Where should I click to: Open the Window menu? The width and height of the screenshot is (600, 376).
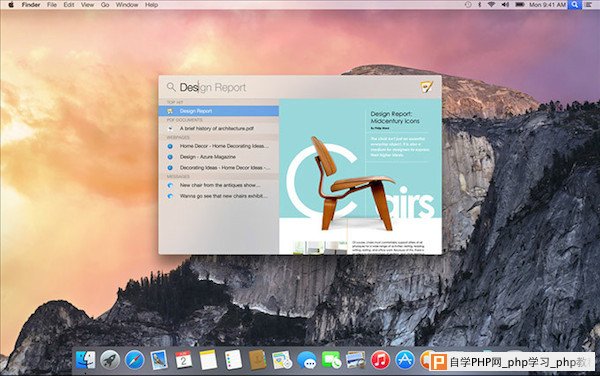(127, 5)
